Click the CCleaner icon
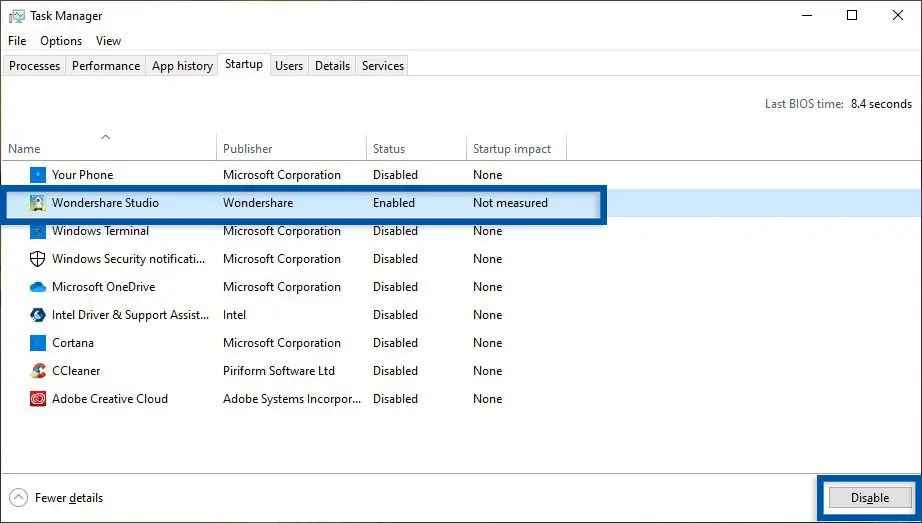This screenshot has height=523, width=922. point(38,371)
